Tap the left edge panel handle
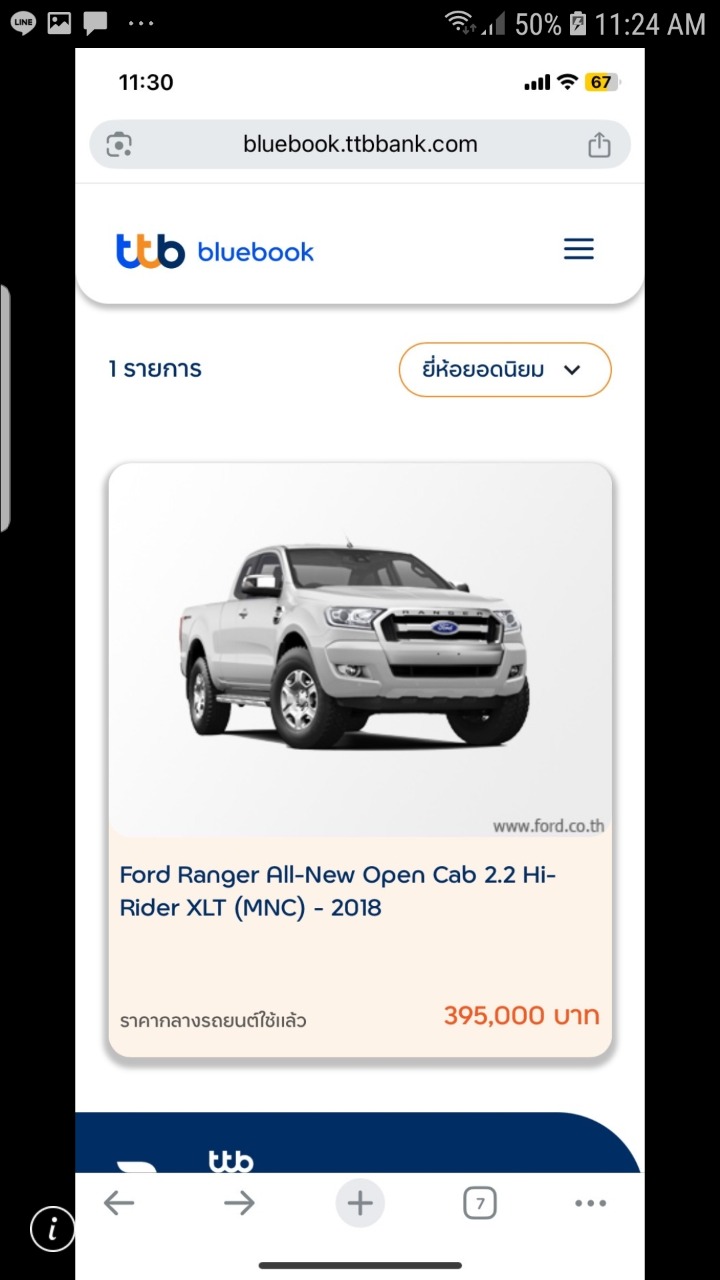The width and height of the screenshot is (720, 1280). 5,408
